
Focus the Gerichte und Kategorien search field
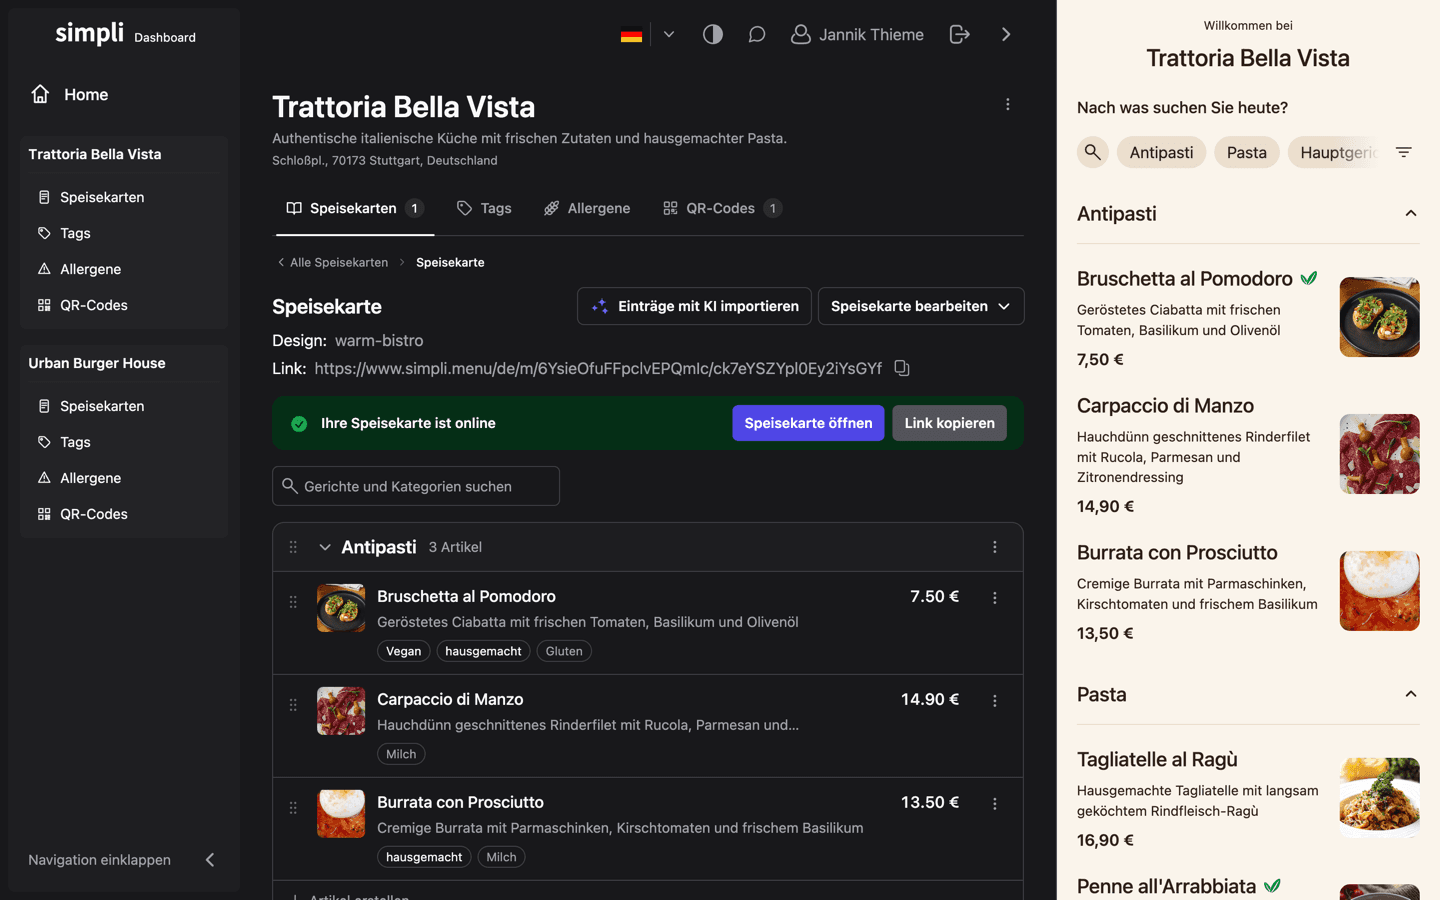[x=416, y=486]
